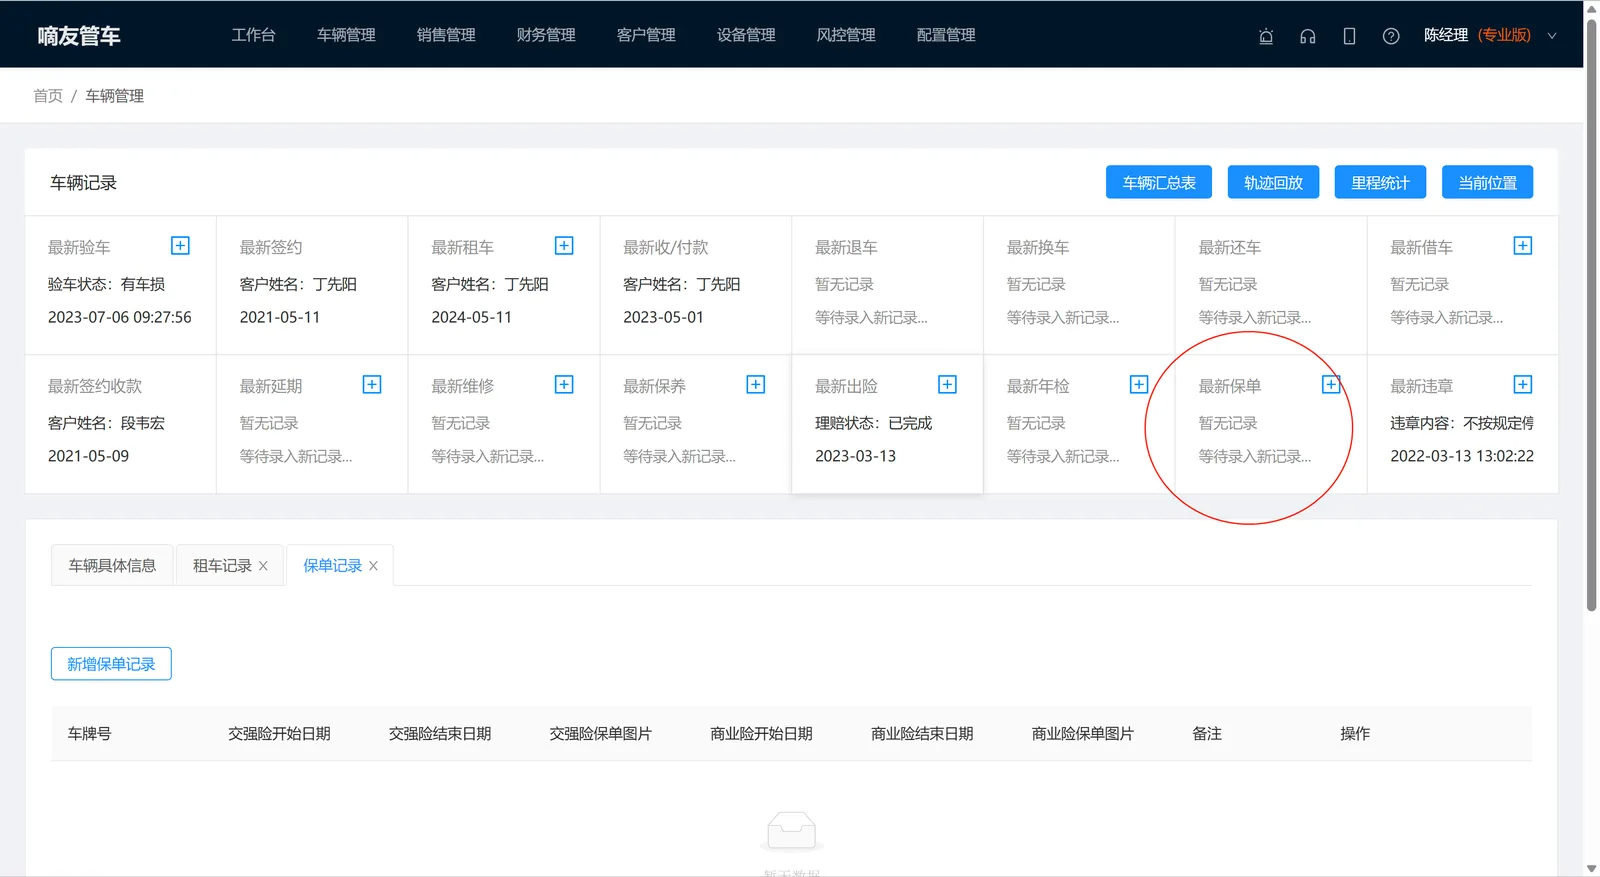Add a 最新出险 record with plus icon
This screenshot has height=877, width=1600.
[x=948, y=385]
